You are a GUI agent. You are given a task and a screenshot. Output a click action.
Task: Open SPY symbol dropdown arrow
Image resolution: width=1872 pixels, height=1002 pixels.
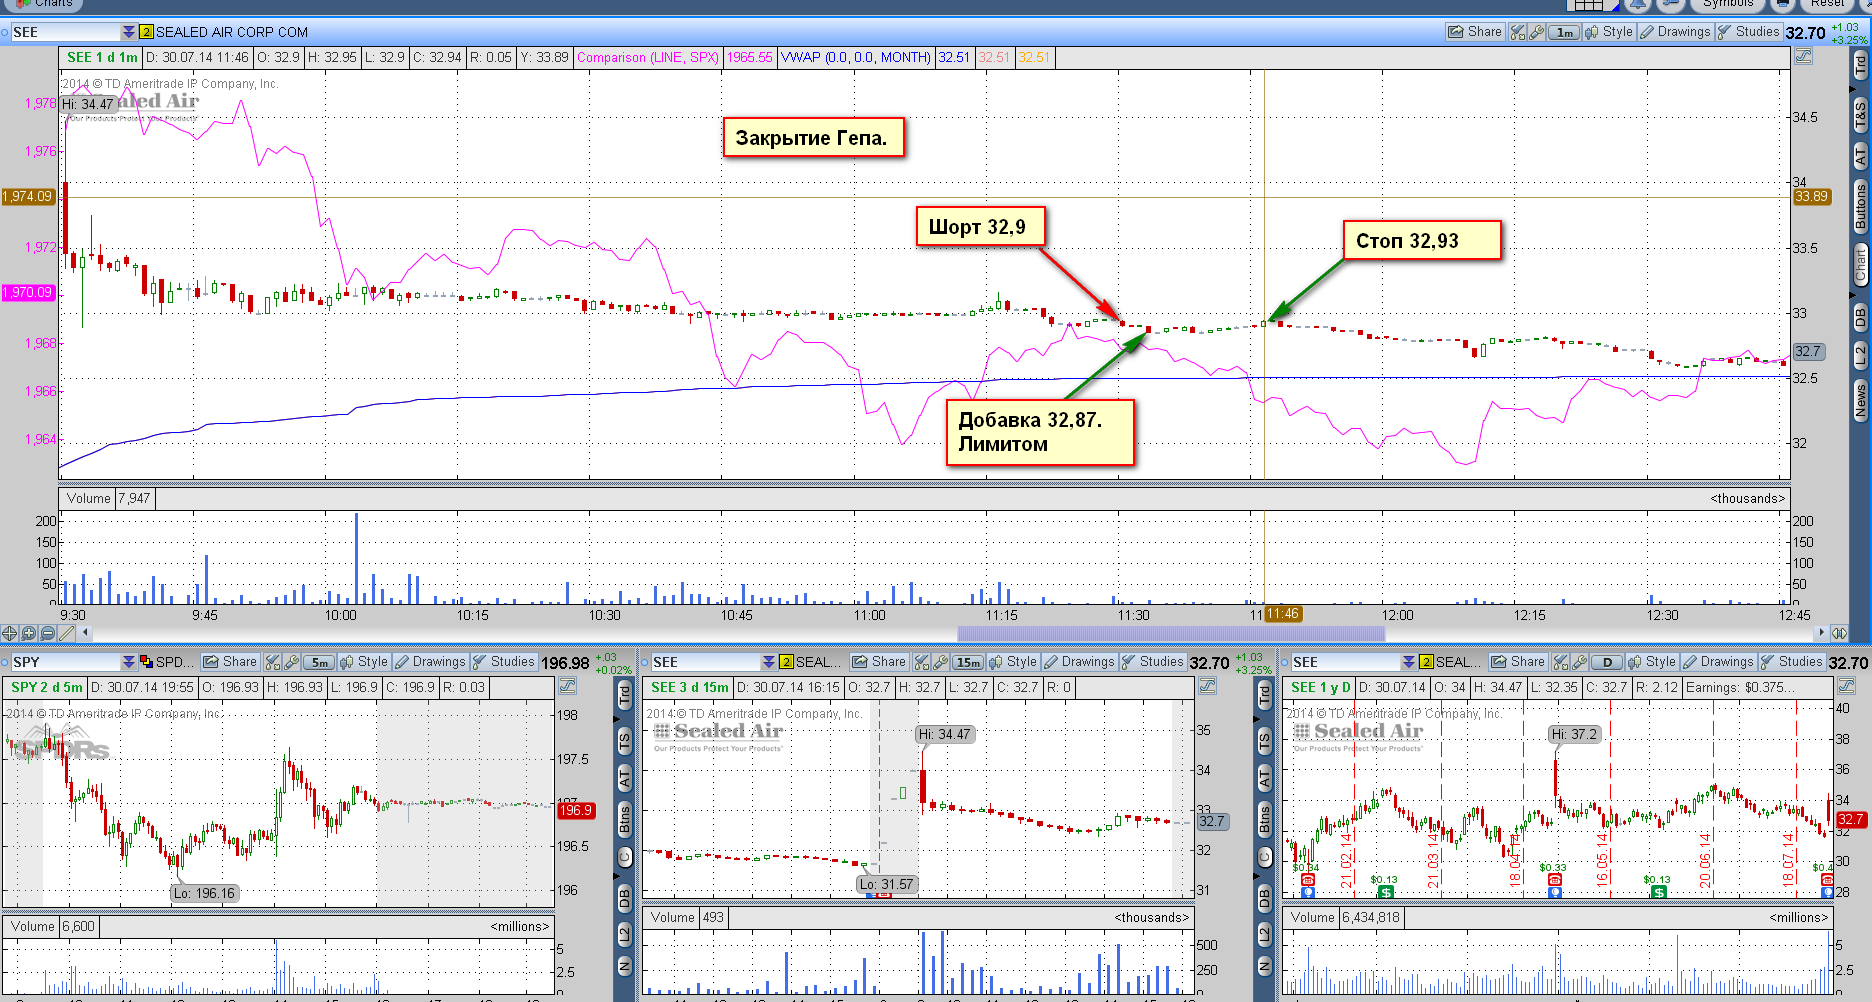pos(128,662)
